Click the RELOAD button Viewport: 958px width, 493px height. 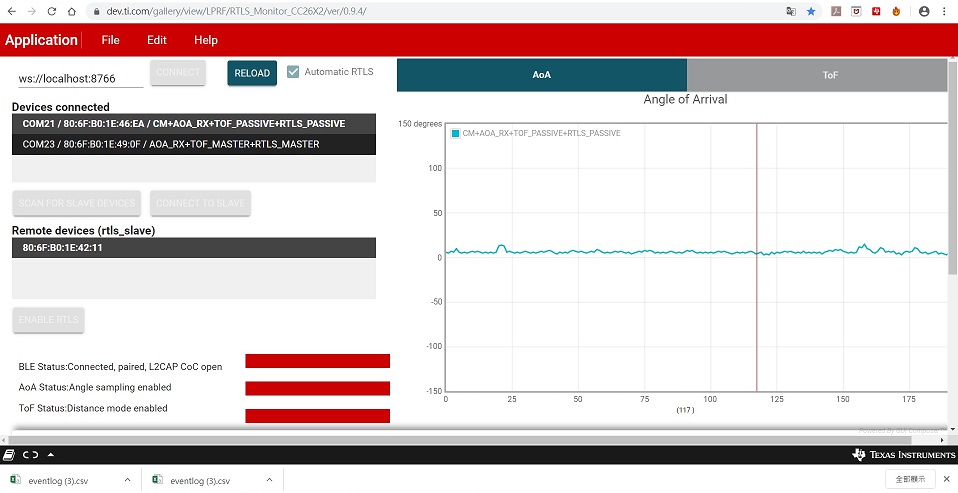pos(252,73)
